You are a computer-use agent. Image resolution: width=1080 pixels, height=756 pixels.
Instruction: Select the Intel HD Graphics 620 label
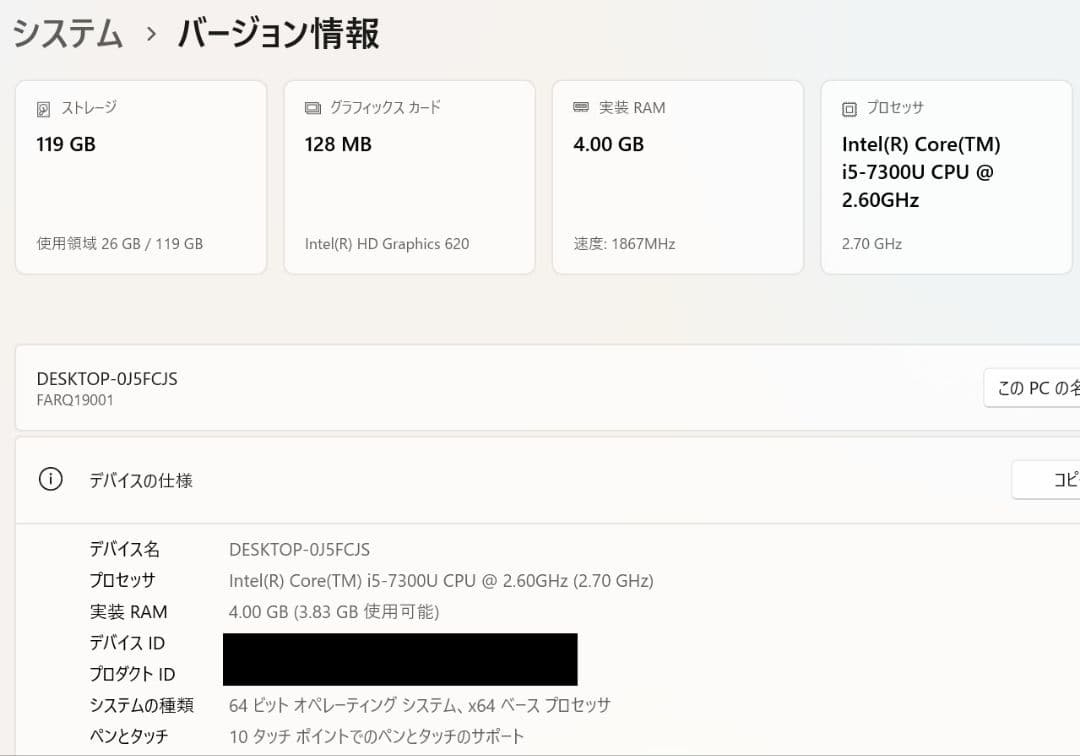pos(387,243)
